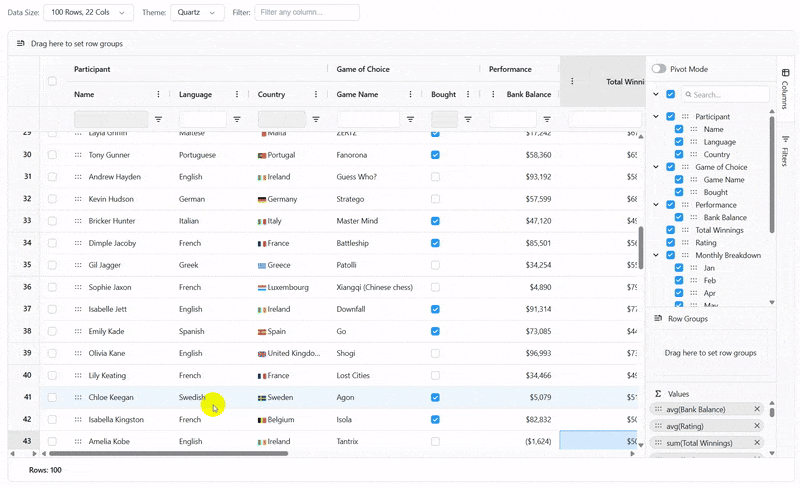Toggle the header select-all checkbox
The image size is (800, 489).
click(x=52, y=81)
